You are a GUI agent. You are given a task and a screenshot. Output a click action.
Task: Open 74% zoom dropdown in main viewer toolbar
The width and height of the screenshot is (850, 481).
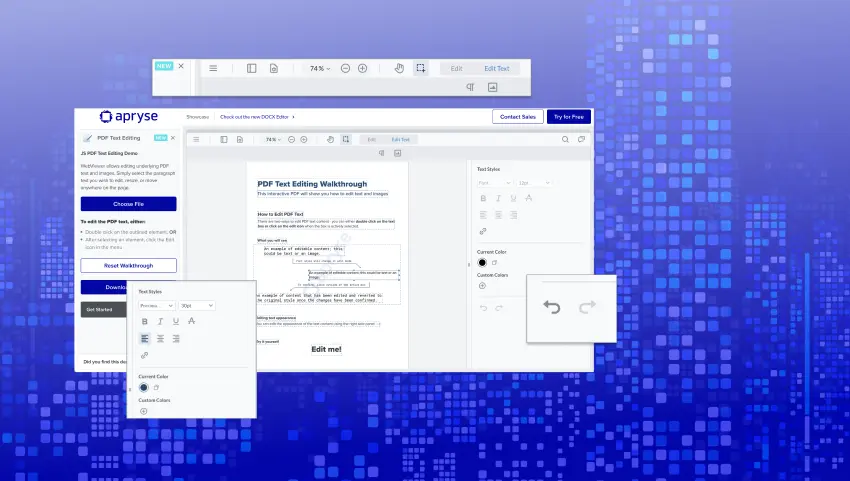273,139
